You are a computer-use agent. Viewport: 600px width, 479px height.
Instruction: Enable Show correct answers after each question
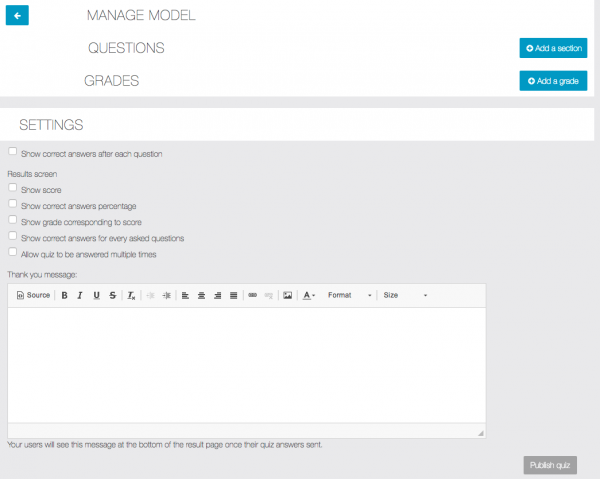click(12, 152)
